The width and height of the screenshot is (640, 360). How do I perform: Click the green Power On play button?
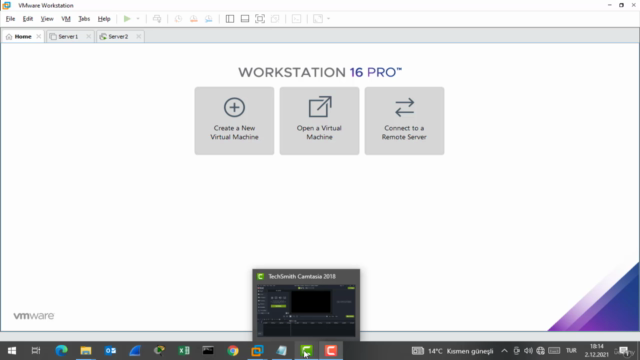click(127, 19)
